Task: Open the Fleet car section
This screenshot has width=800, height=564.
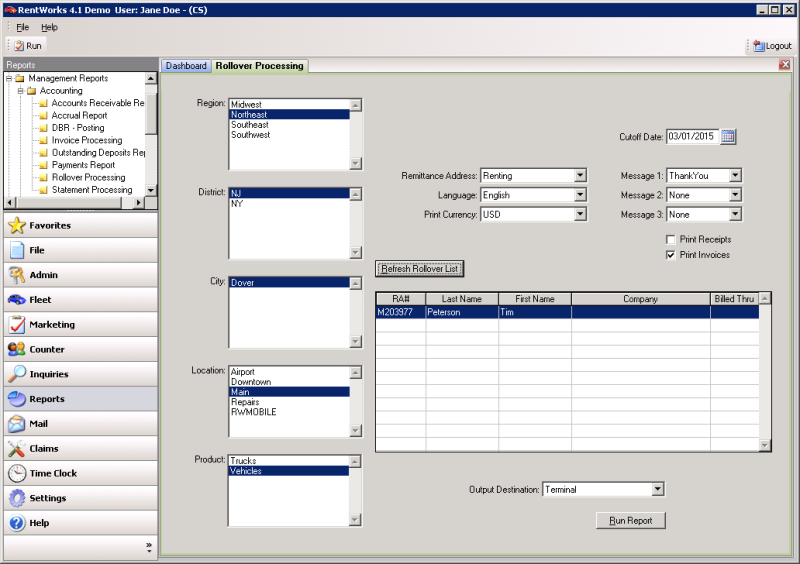Action: coord(81,300)
